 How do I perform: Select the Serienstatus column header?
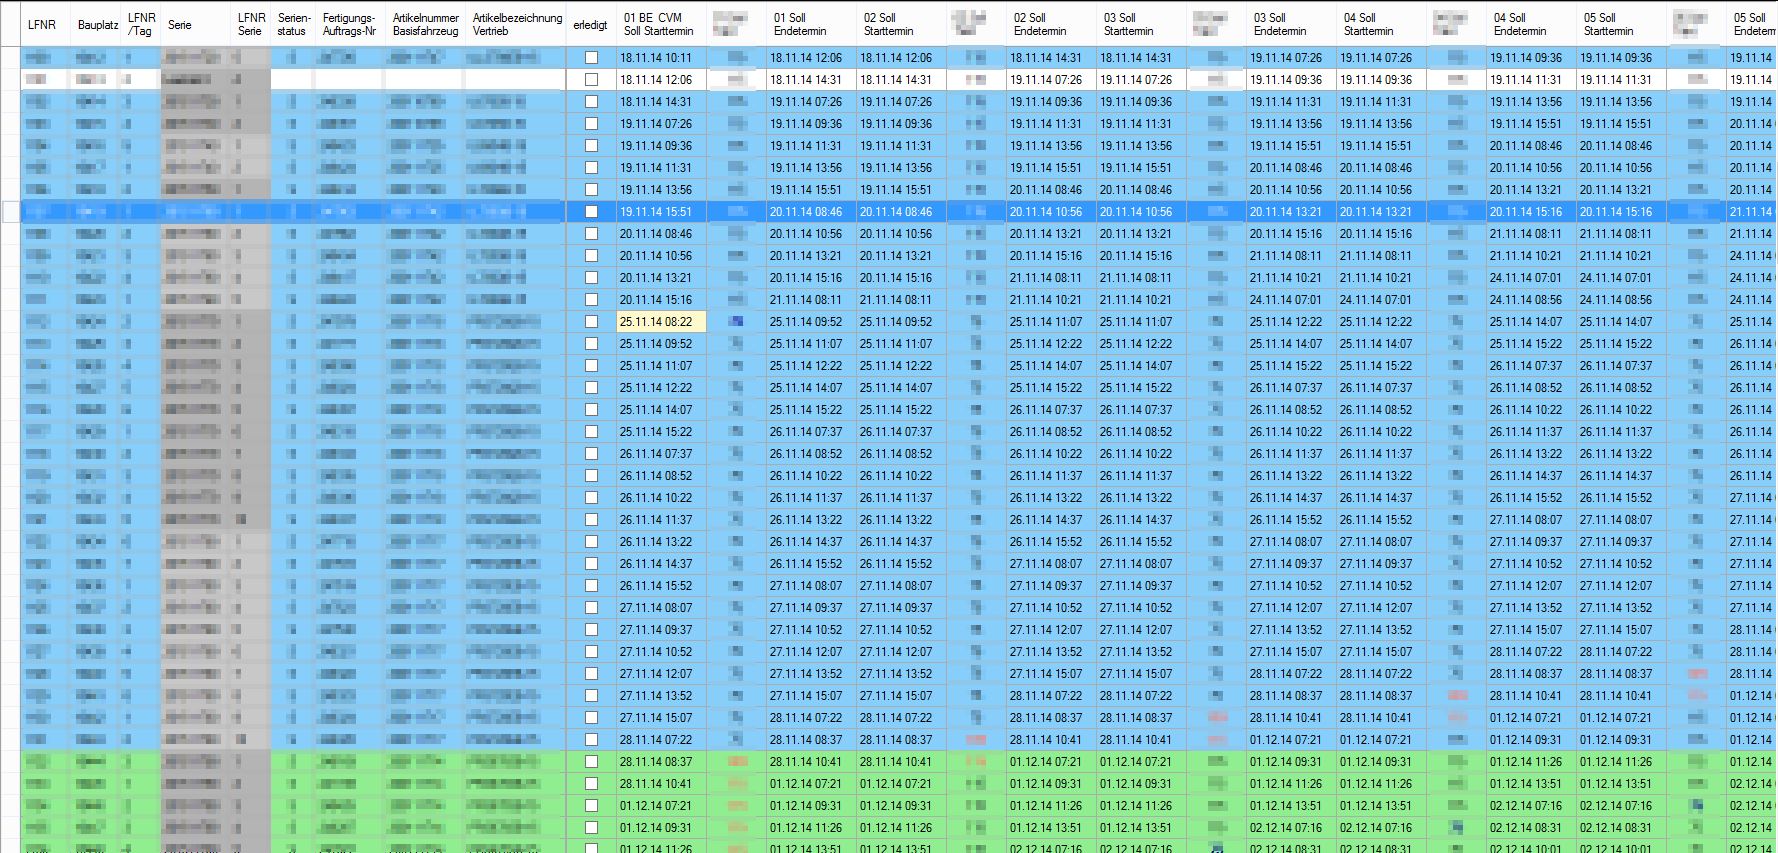click(293, 24)
